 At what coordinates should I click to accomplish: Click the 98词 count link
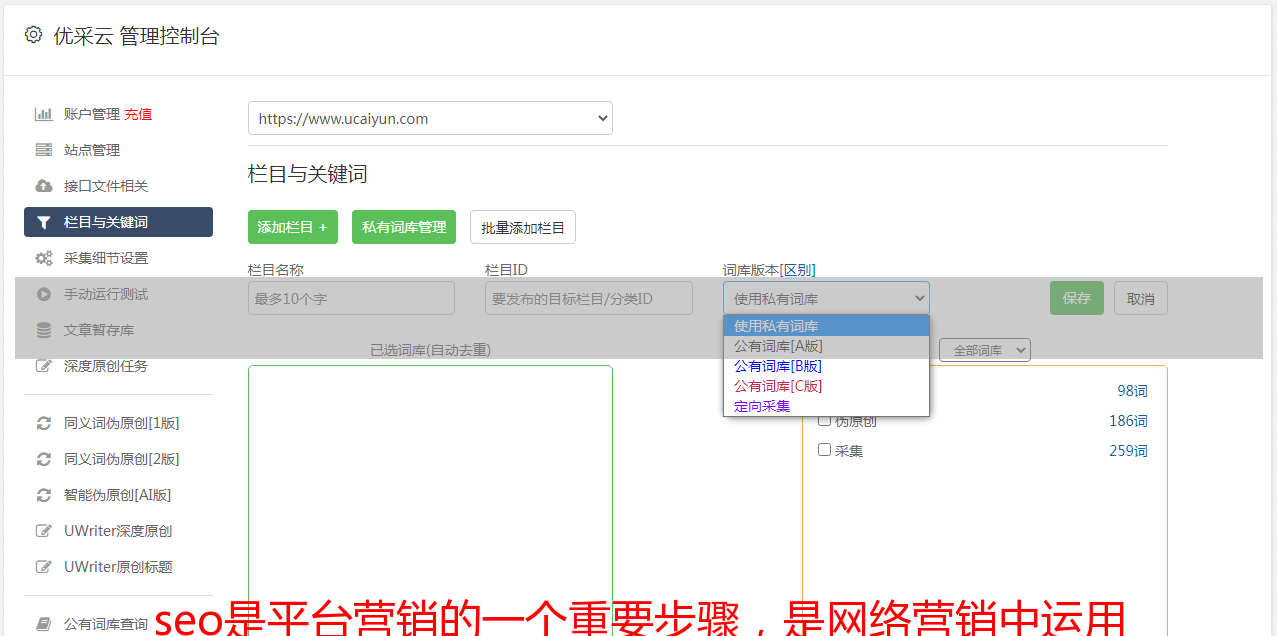(x=1132, y=391)
